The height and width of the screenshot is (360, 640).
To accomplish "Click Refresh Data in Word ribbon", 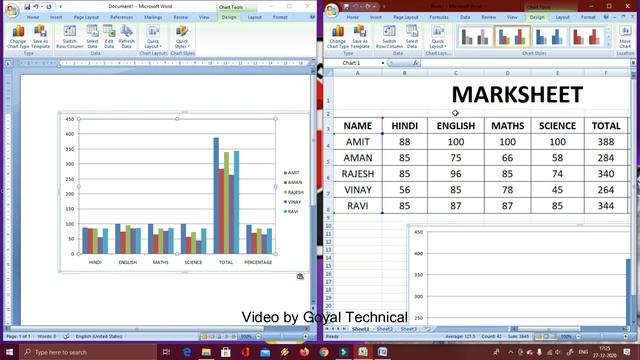I will pyautogui.click(x=127, y=37).
